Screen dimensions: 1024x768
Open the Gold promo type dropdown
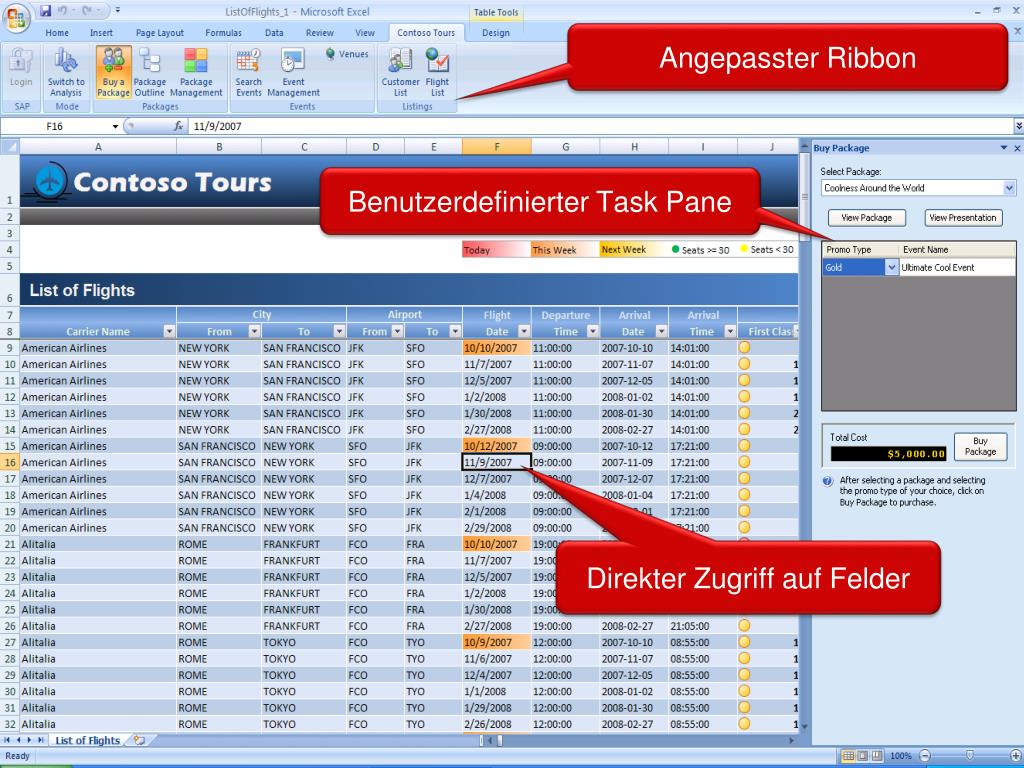click(891, 267)
